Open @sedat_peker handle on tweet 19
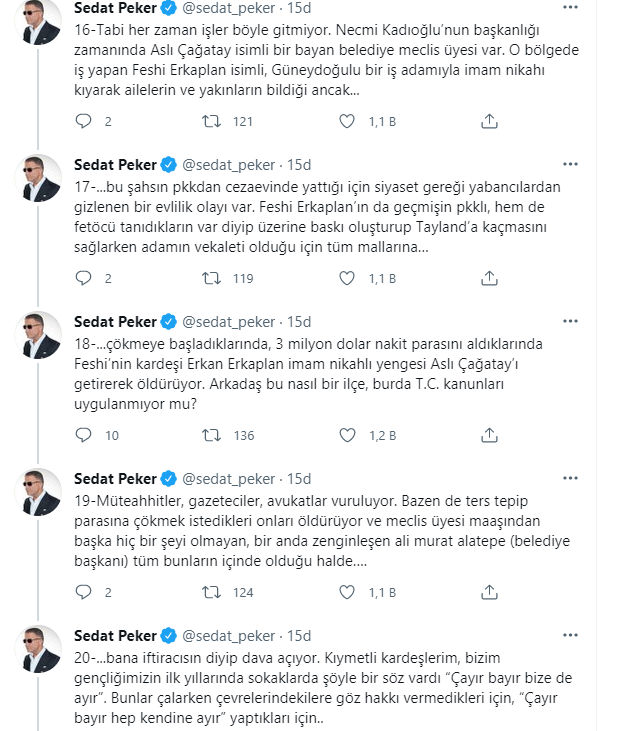This screenshot has height=731, width=621. [228, 479]
